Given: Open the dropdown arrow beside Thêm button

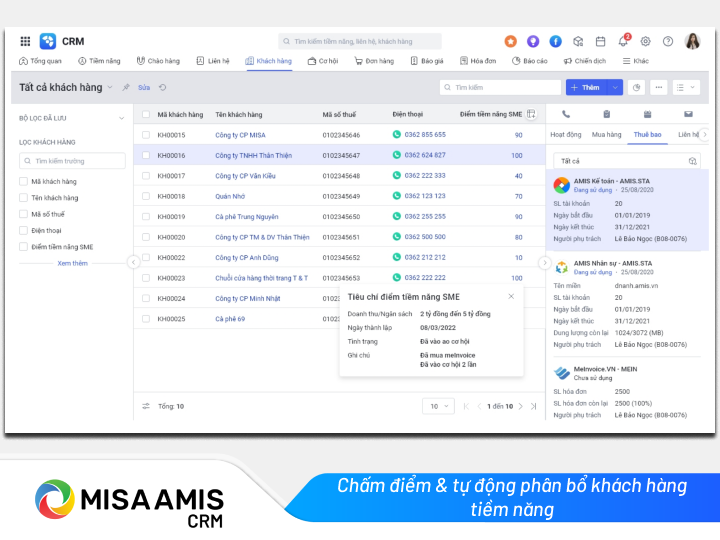Looking at the screenshot, I should point(615,87).
